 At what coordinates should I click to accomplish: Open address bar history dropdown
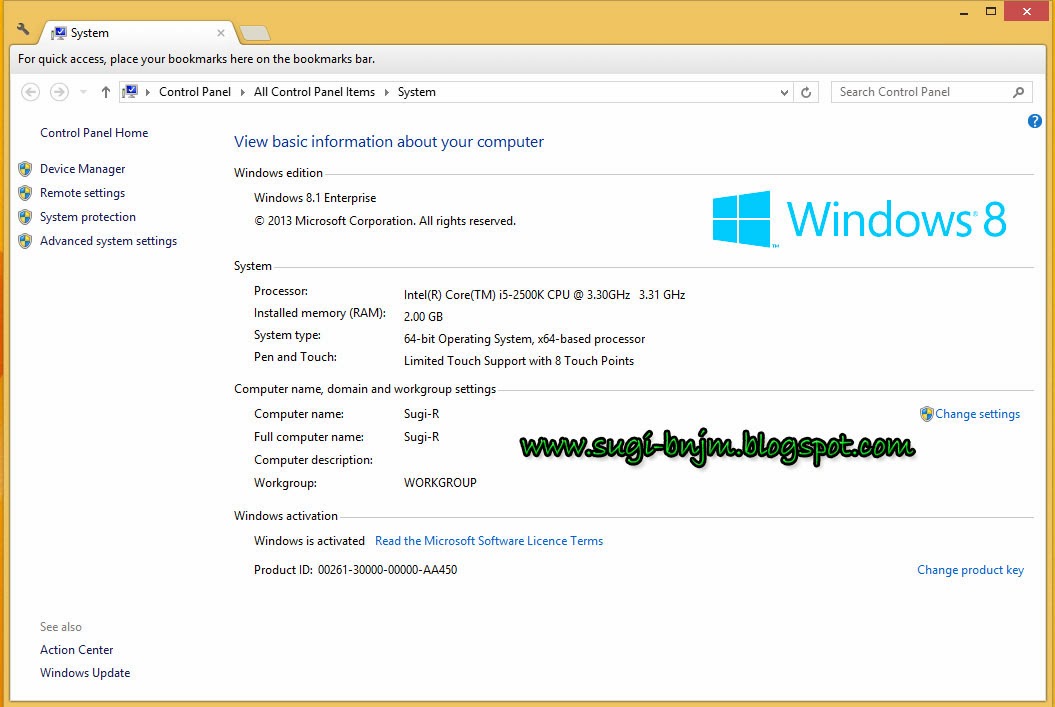click(x=784, y=92)
